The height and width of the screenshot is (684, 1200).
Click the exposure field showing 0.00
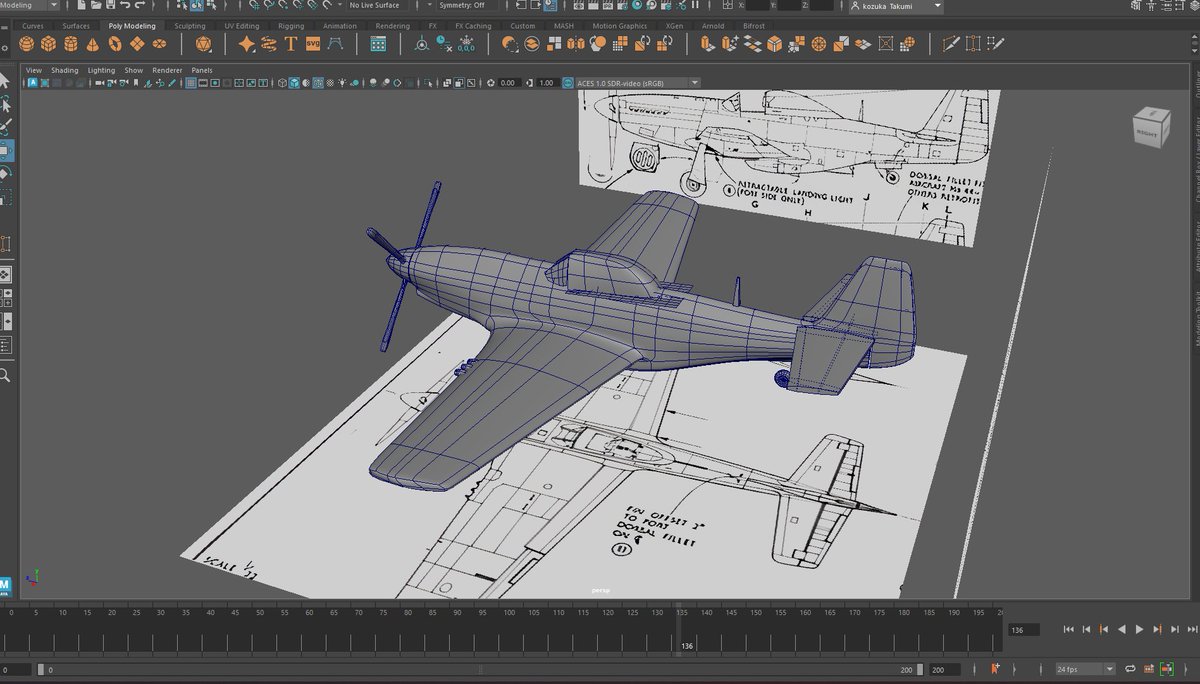click(x=508, y=83)
